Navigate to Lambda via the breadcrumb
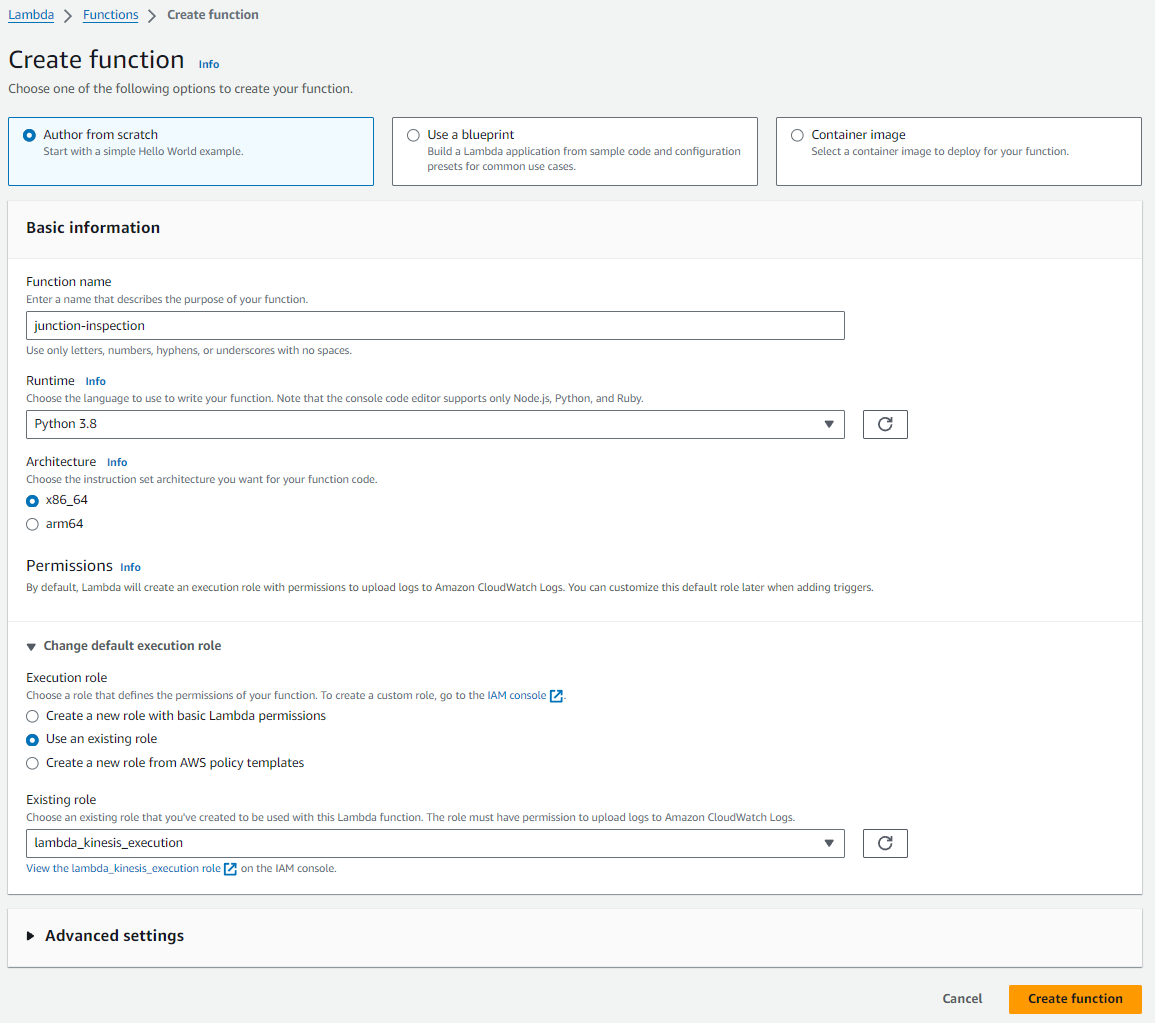1155x1023 pixels. (31, 14)
